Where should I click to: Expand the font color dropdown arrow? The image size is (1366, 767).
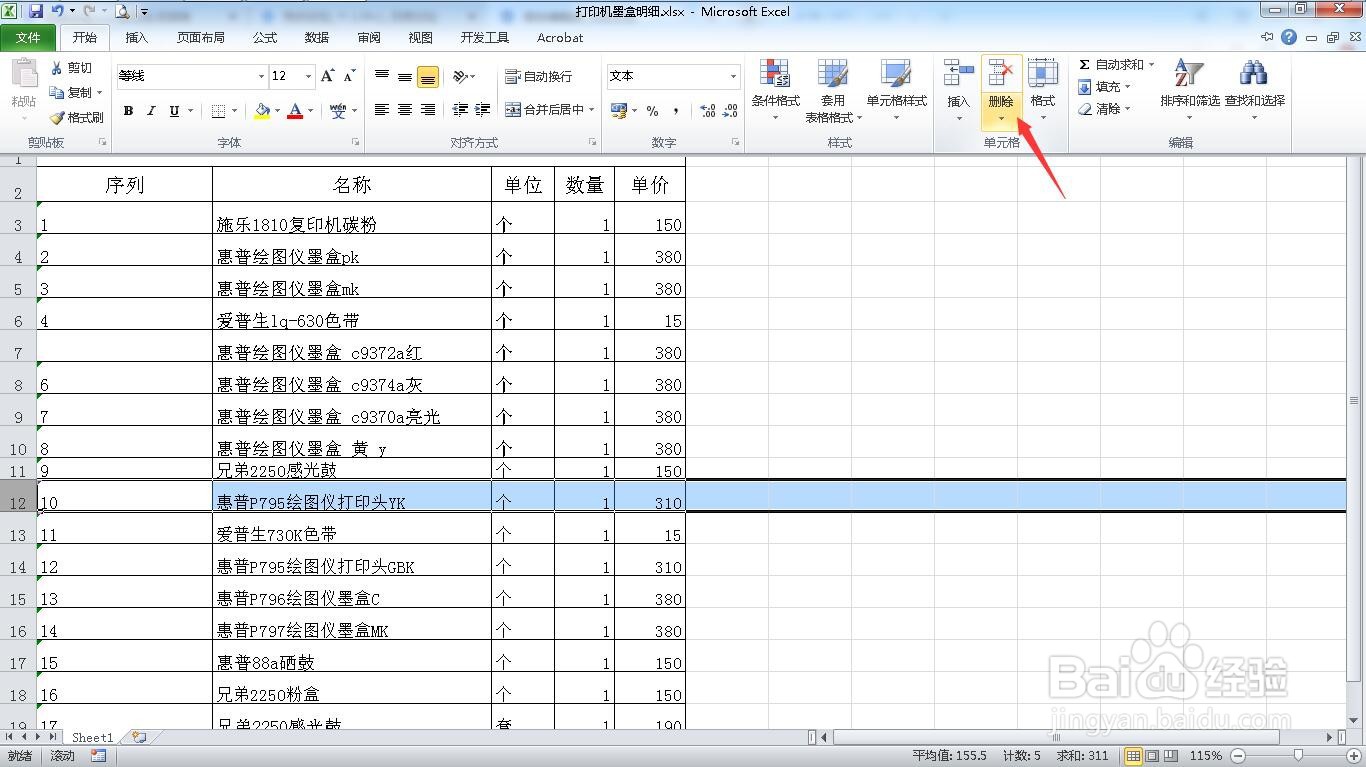pos(311,111)
